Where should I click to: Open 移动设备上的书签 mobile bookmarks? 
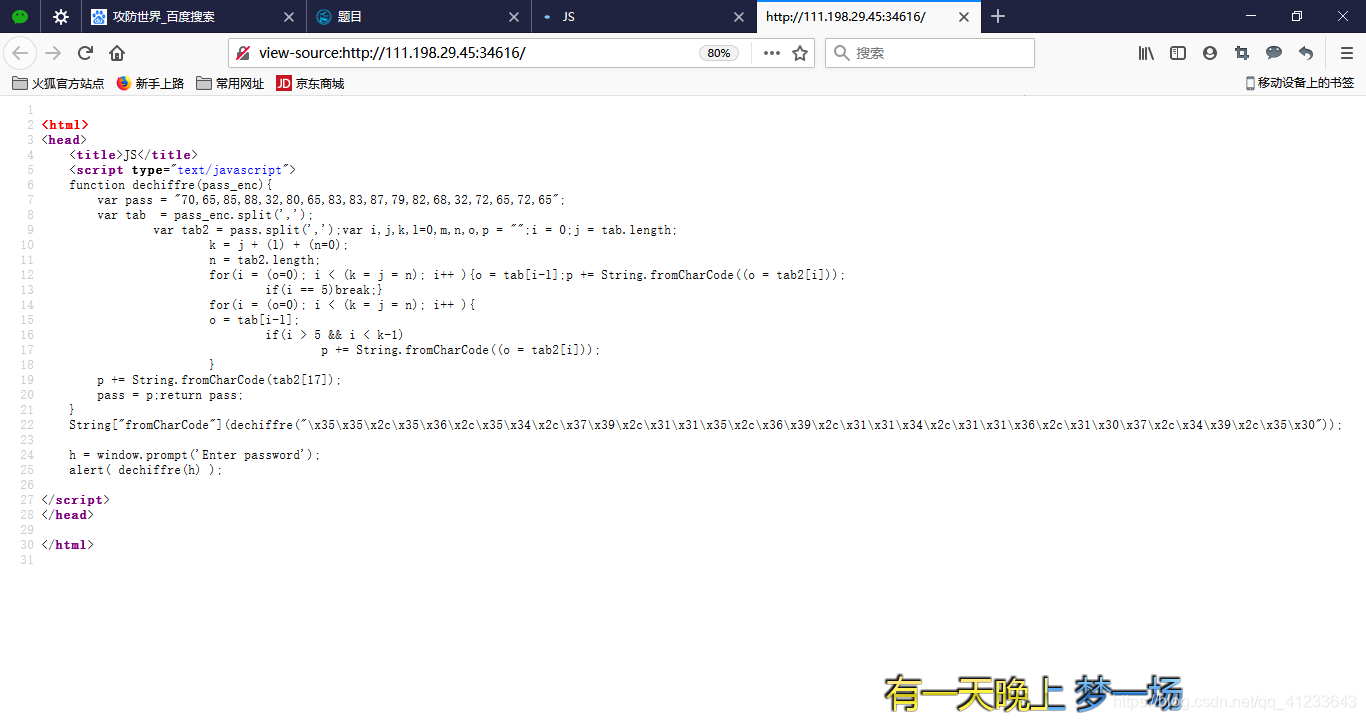click(x=1300, y=84)
